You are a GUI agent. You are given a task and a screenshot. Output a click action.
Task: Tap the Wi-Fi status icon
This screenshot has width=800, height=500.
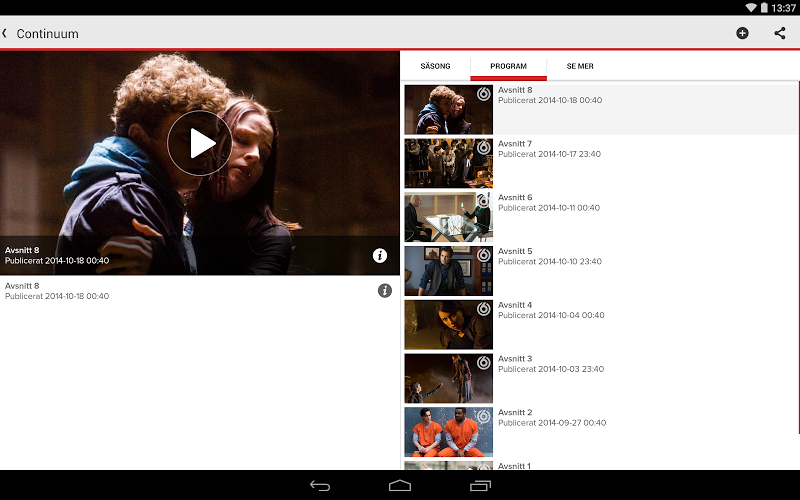coord(751,8)
